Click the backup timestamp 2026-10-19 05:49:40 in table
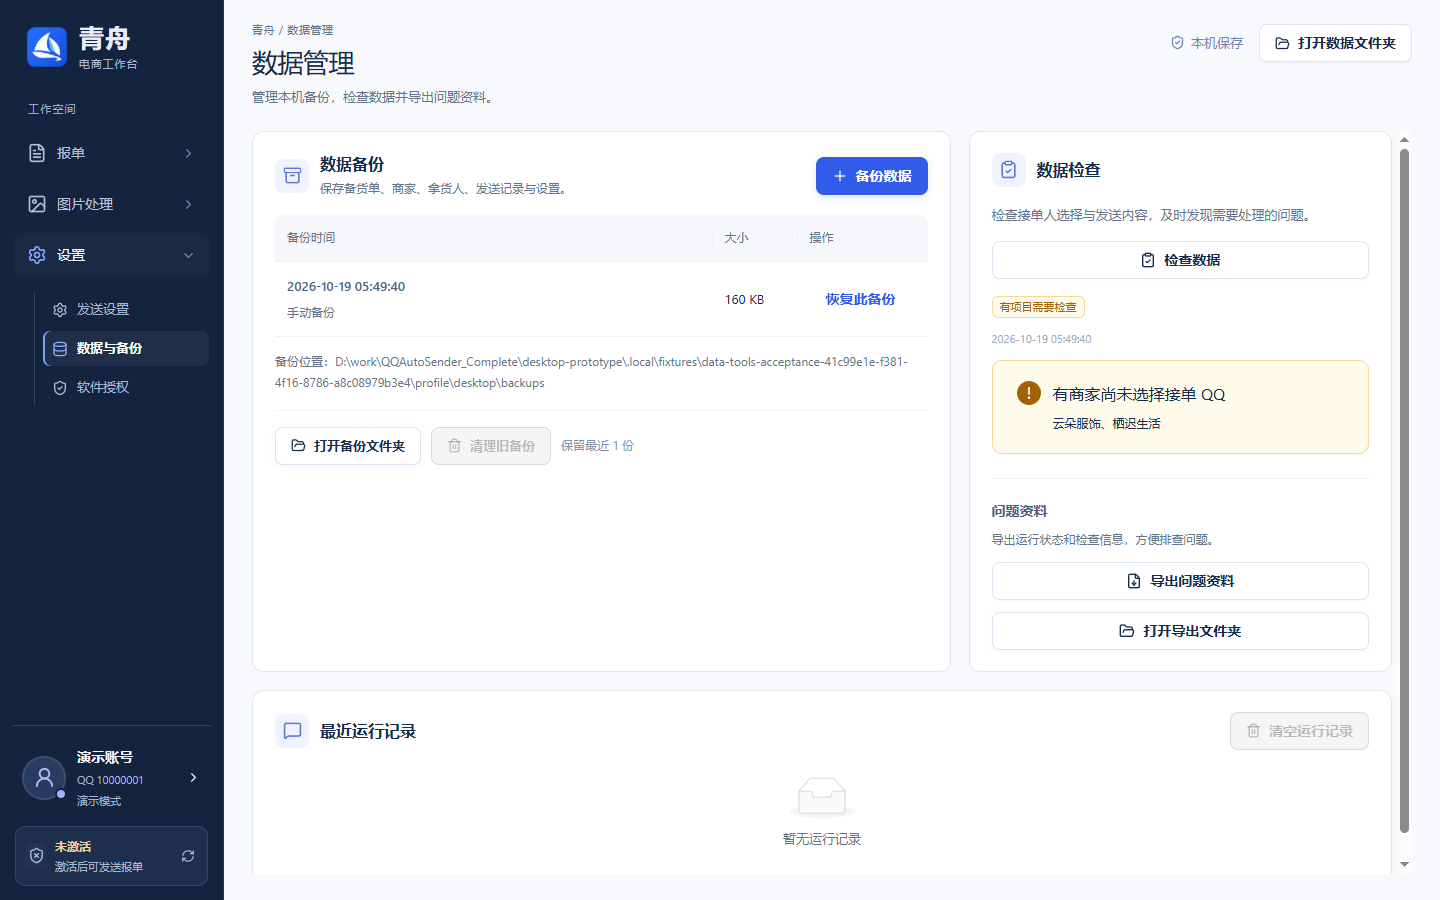 [x=346, y=287]
